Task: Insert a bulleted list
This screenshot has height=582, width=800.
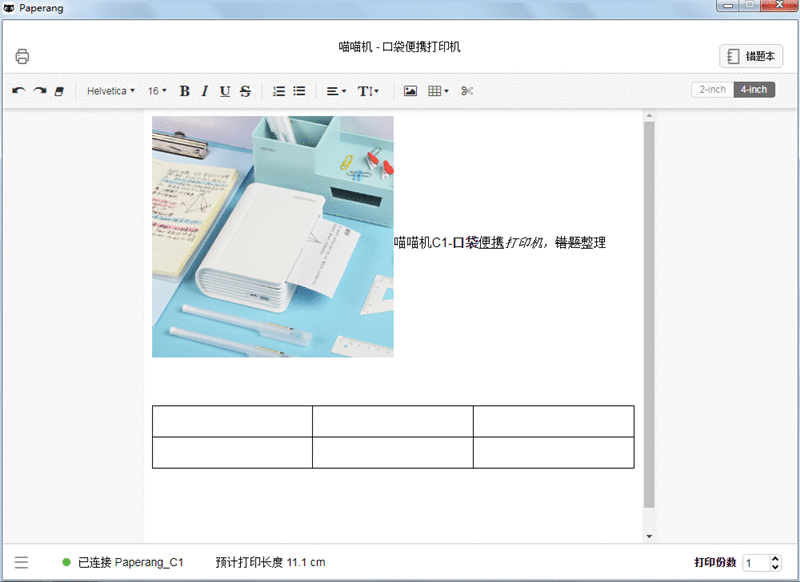Action: pyautogui.click(x=299, y=91)
